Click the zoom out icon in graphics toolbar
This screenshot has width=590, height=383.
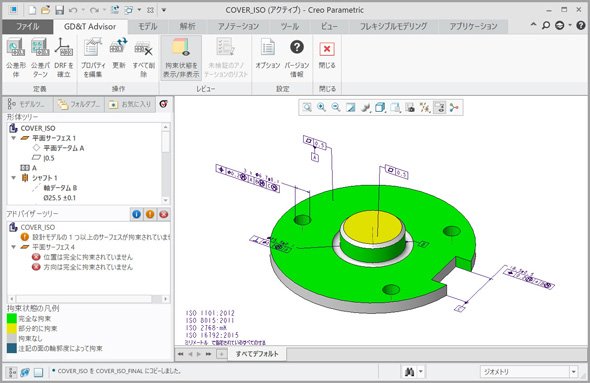tap(336, 108)
